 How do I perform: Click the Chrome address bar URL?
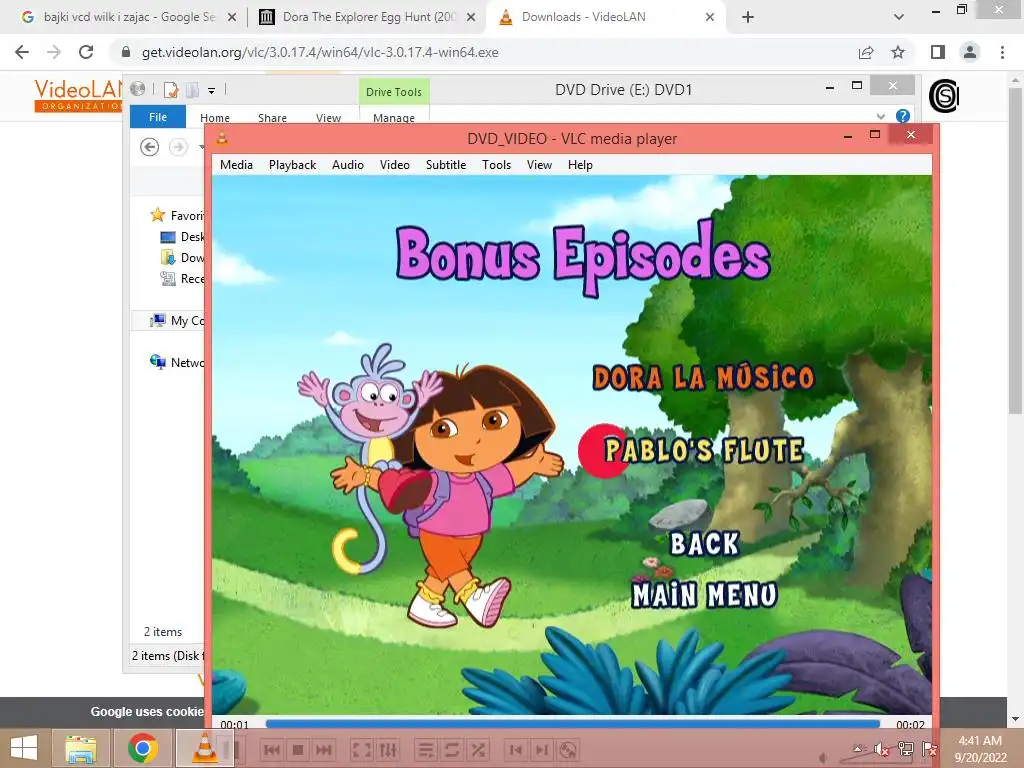[x=320, y=52]
